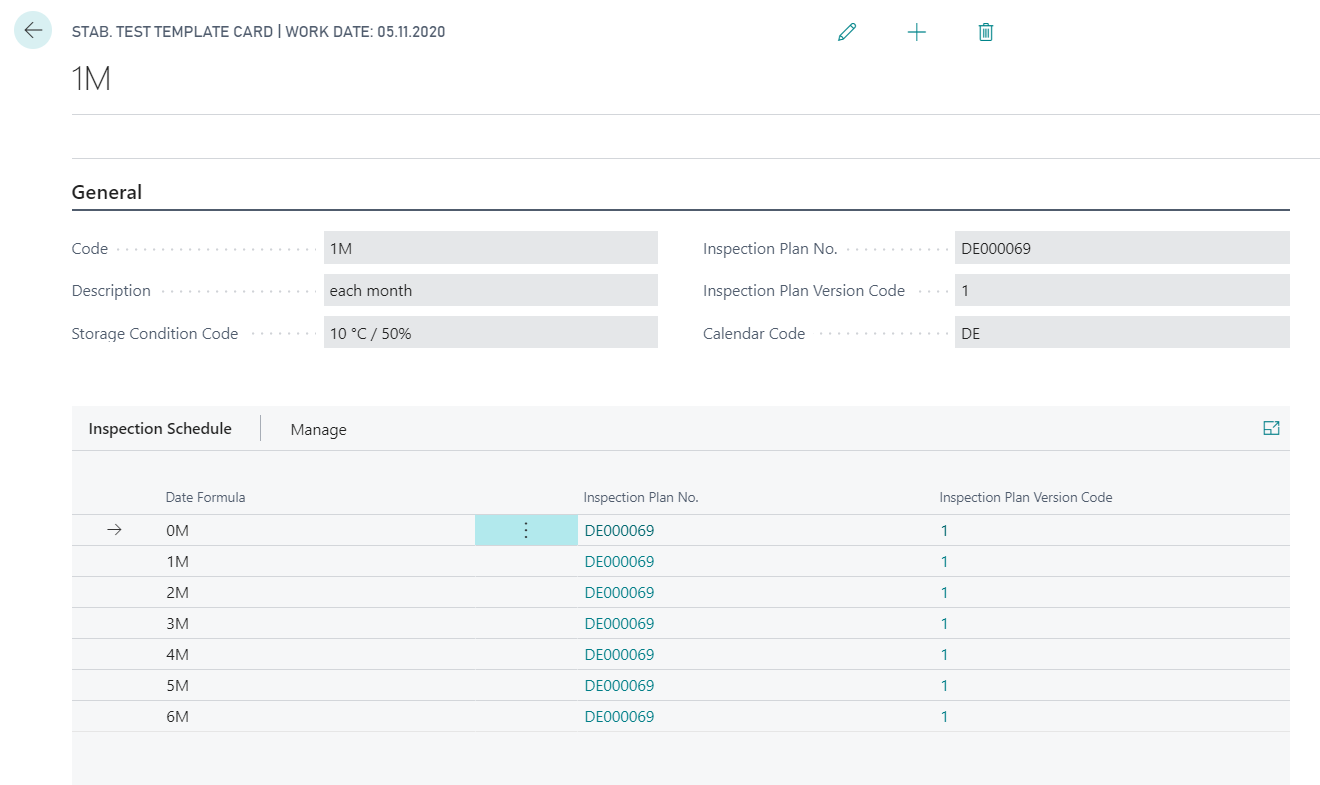Click version code 1 in 6M row
Viewport: 1320px width, 785px height.
click(x=944, y=717)
